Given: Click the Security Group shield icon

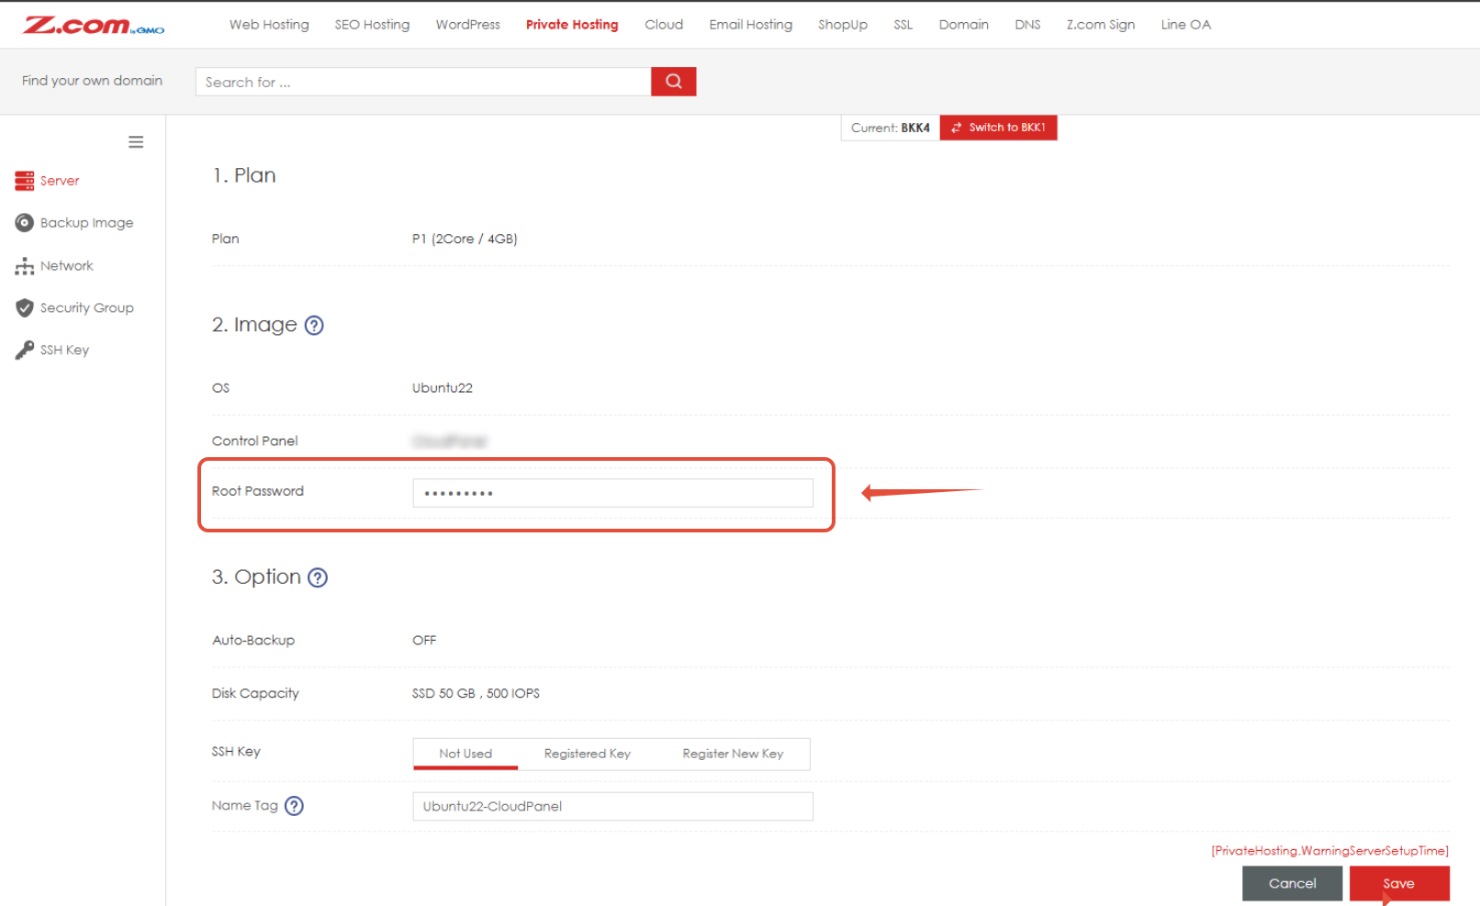Looking at the screenshot, I should pyautogui.click(x=24, y=308).
